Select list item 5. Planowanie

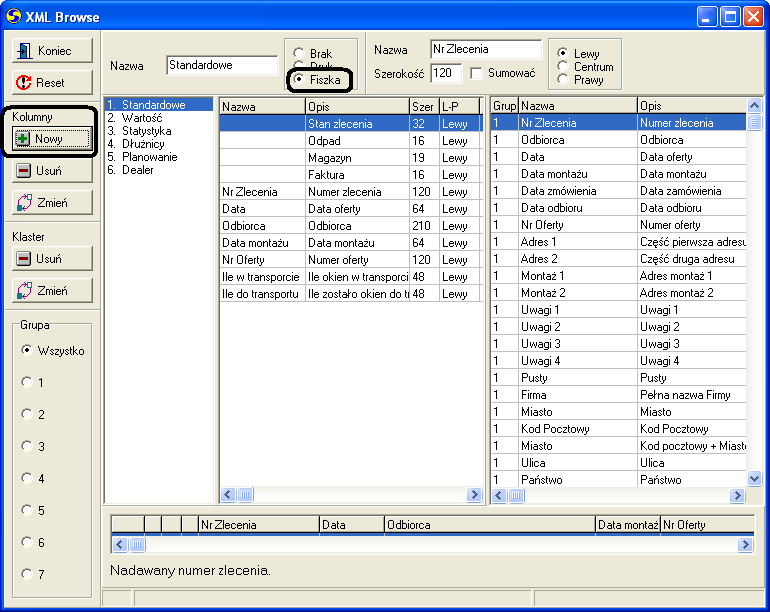pyautogui.click(x=159, y=157)
